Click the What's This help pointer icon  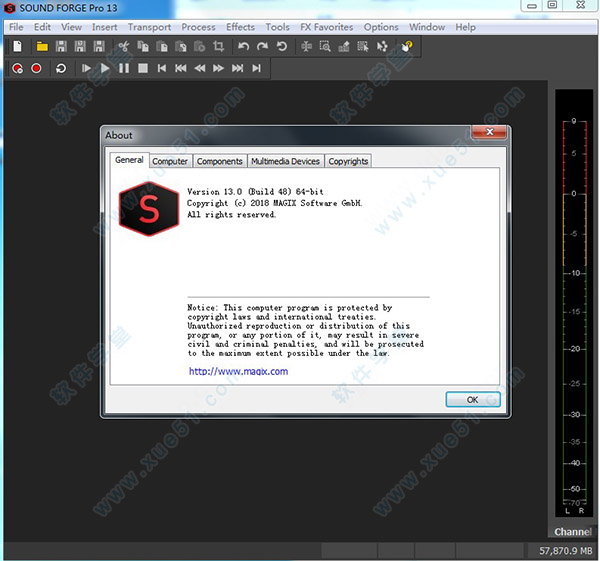(407, 47)
